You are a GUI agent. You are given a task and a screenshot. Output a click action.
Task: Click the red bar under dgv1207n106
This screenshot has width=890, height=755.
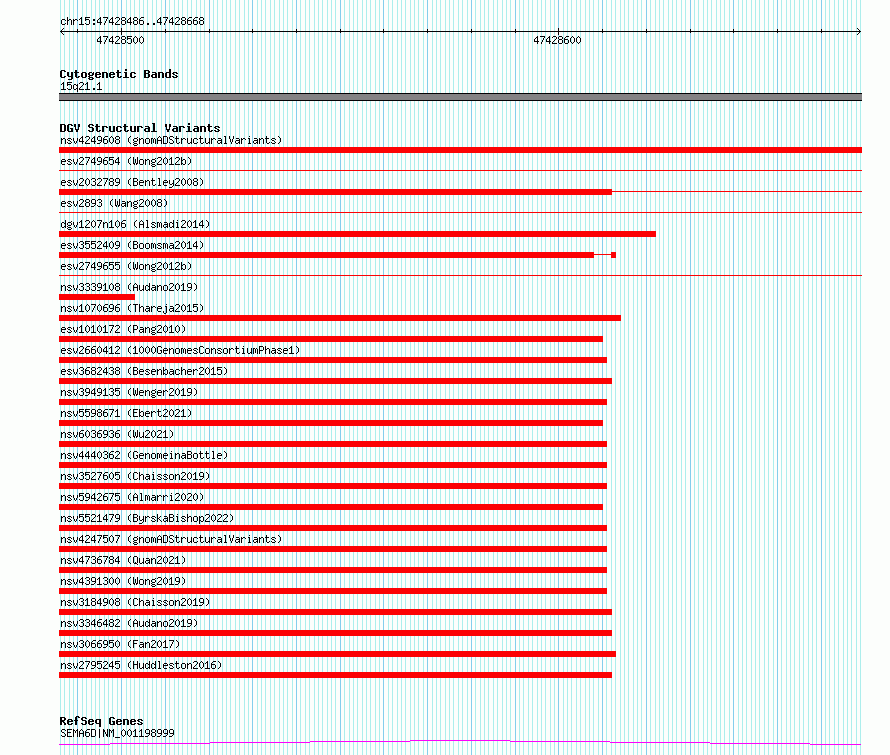pos(358,234)
